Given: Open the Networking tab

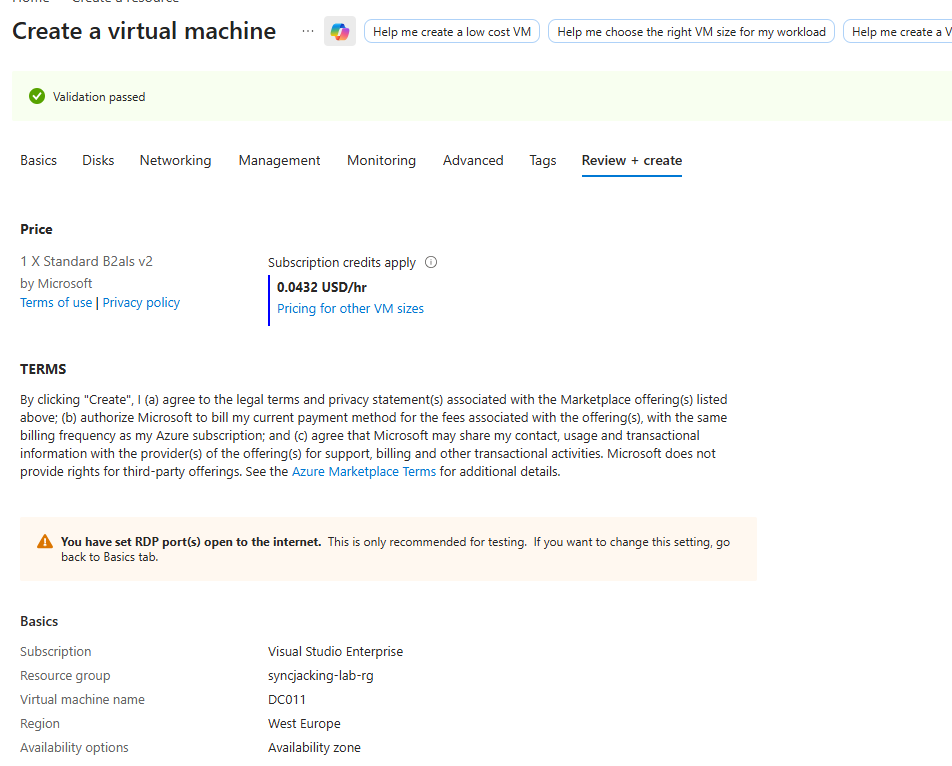Looking at the screenshot, I should (x=175, y=160).
